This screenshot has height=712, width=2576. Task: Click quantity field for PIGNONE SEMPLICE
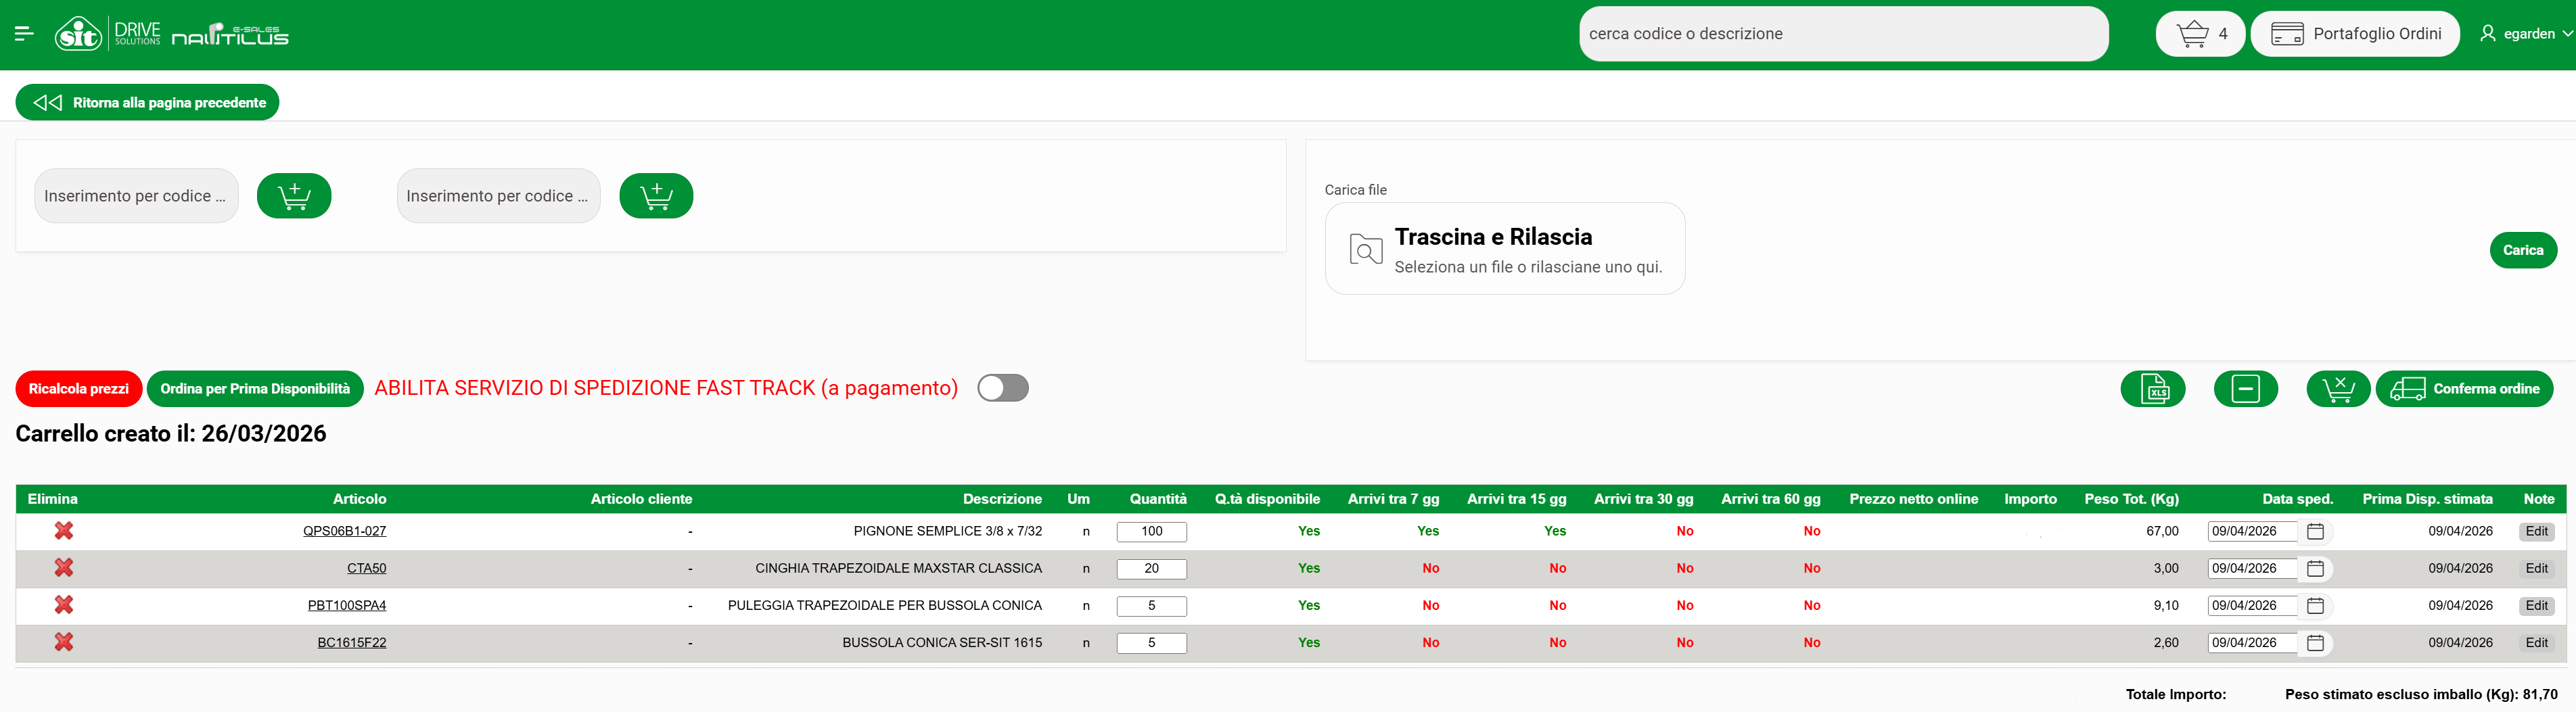point(1151,532)
